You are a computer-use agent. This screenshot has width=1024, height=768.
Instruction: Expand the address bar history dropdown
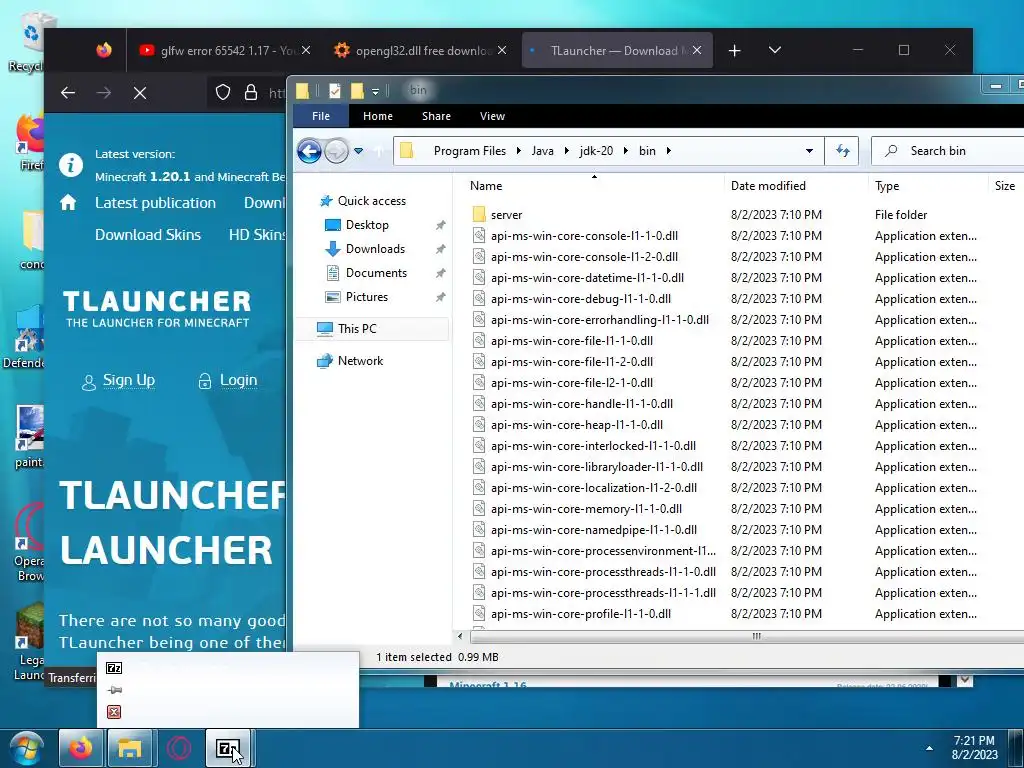[x=809, y=151]
